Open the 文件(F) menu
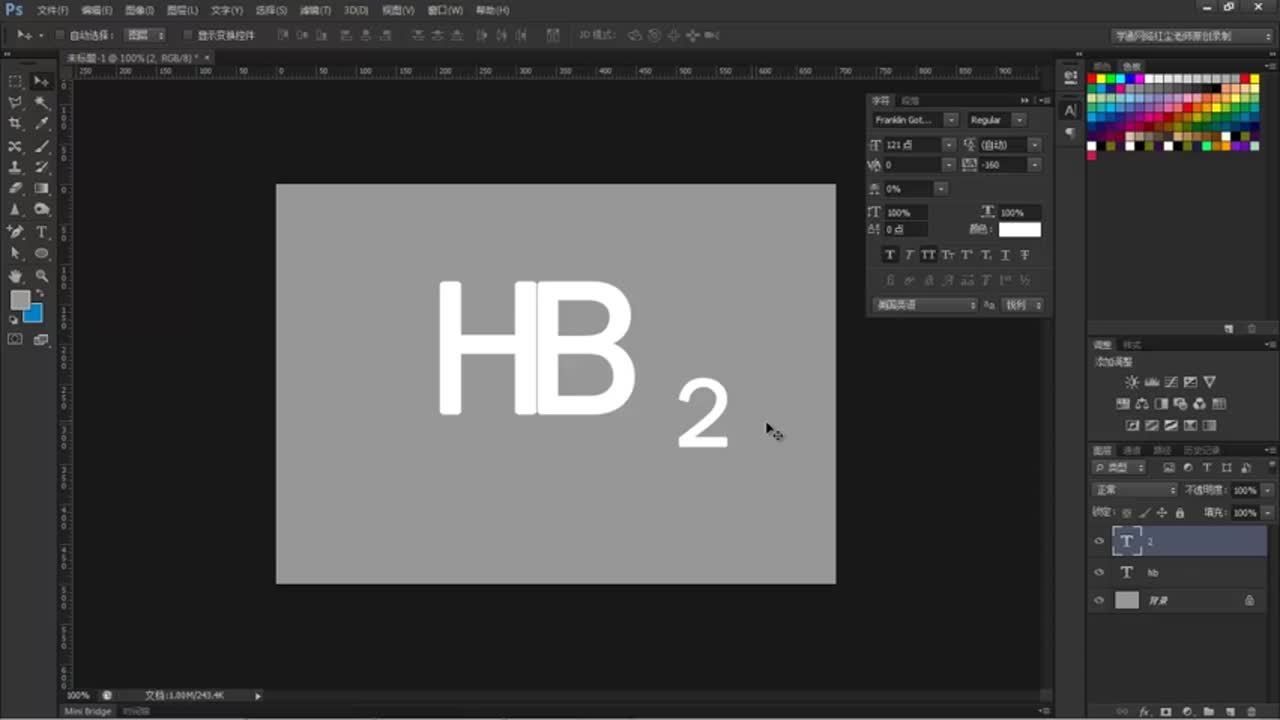The width and height of the screenshot is (1280, 720). pos(52,10)
